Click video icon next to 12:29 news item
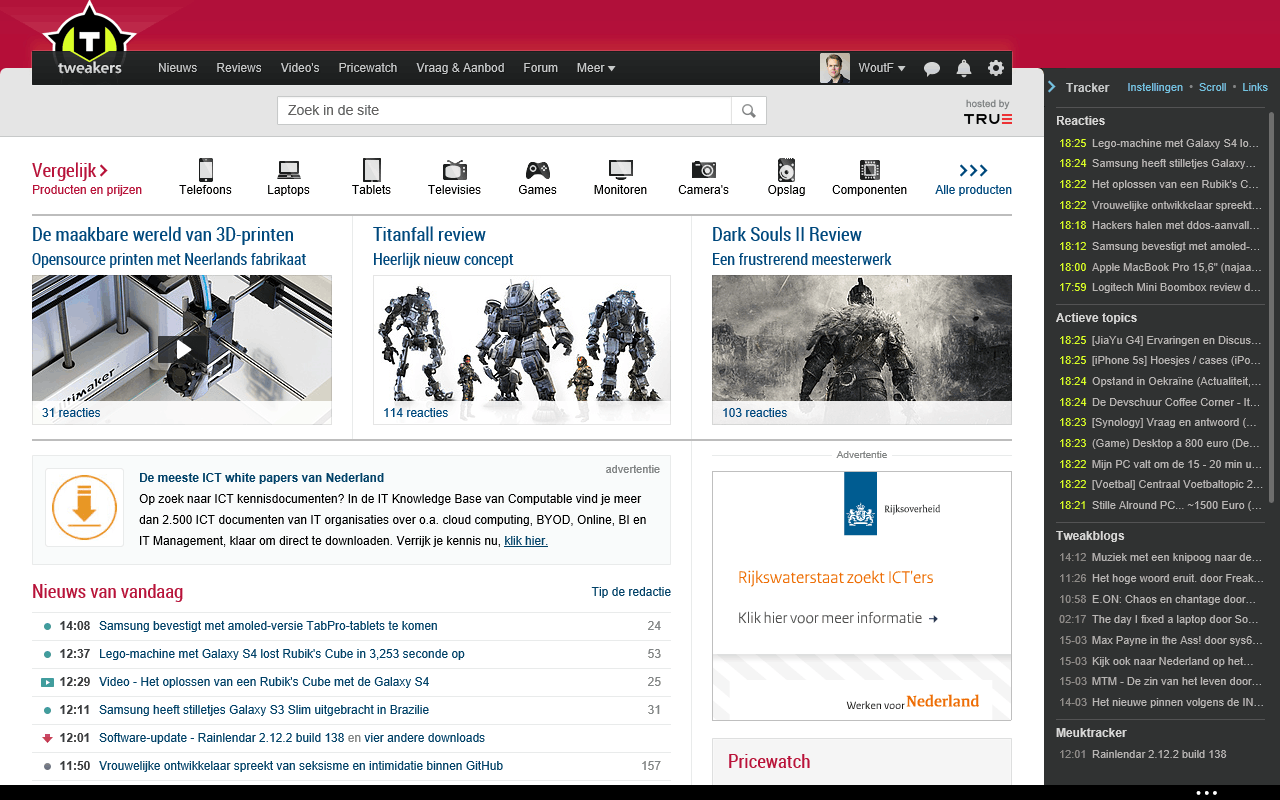The width and height of the screenshot is (1280, 800). click(47, 682)
